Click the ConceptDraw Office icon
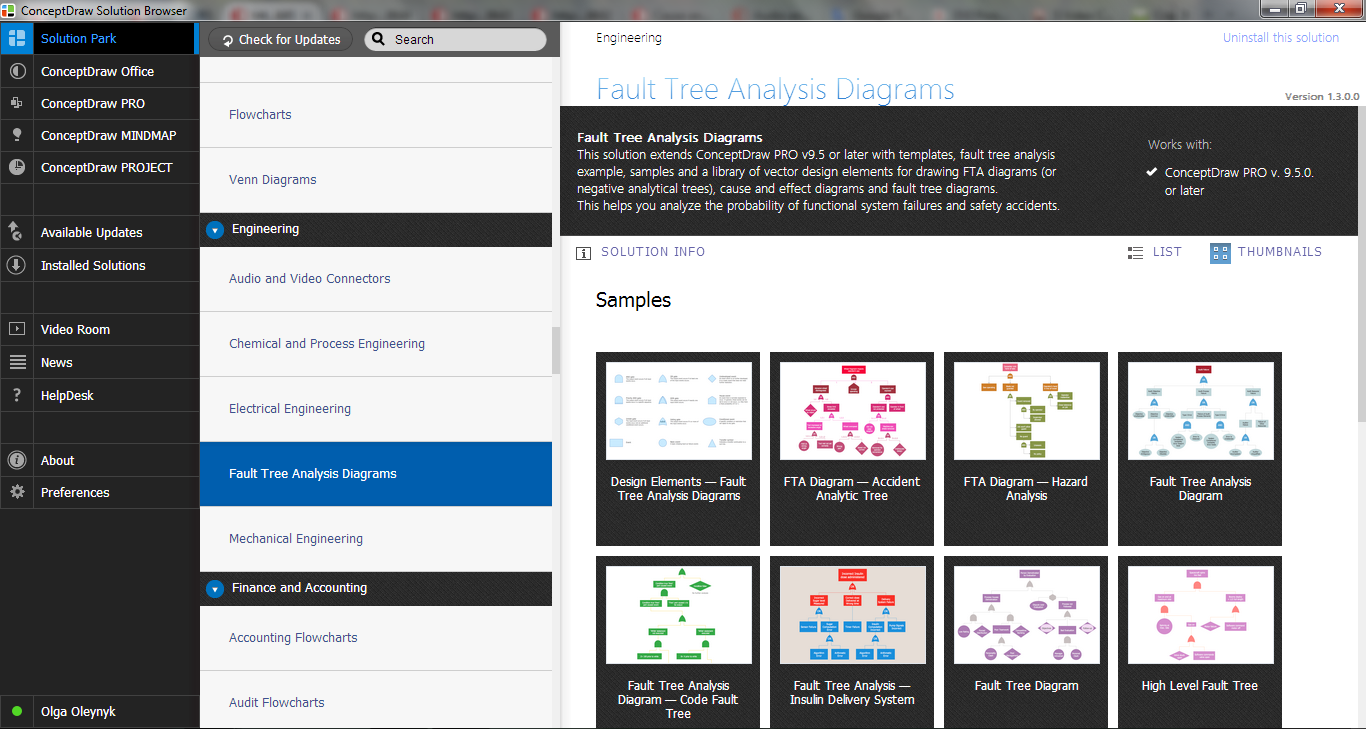Screen dimensions: 1366x729 click(x=16, y=72)
